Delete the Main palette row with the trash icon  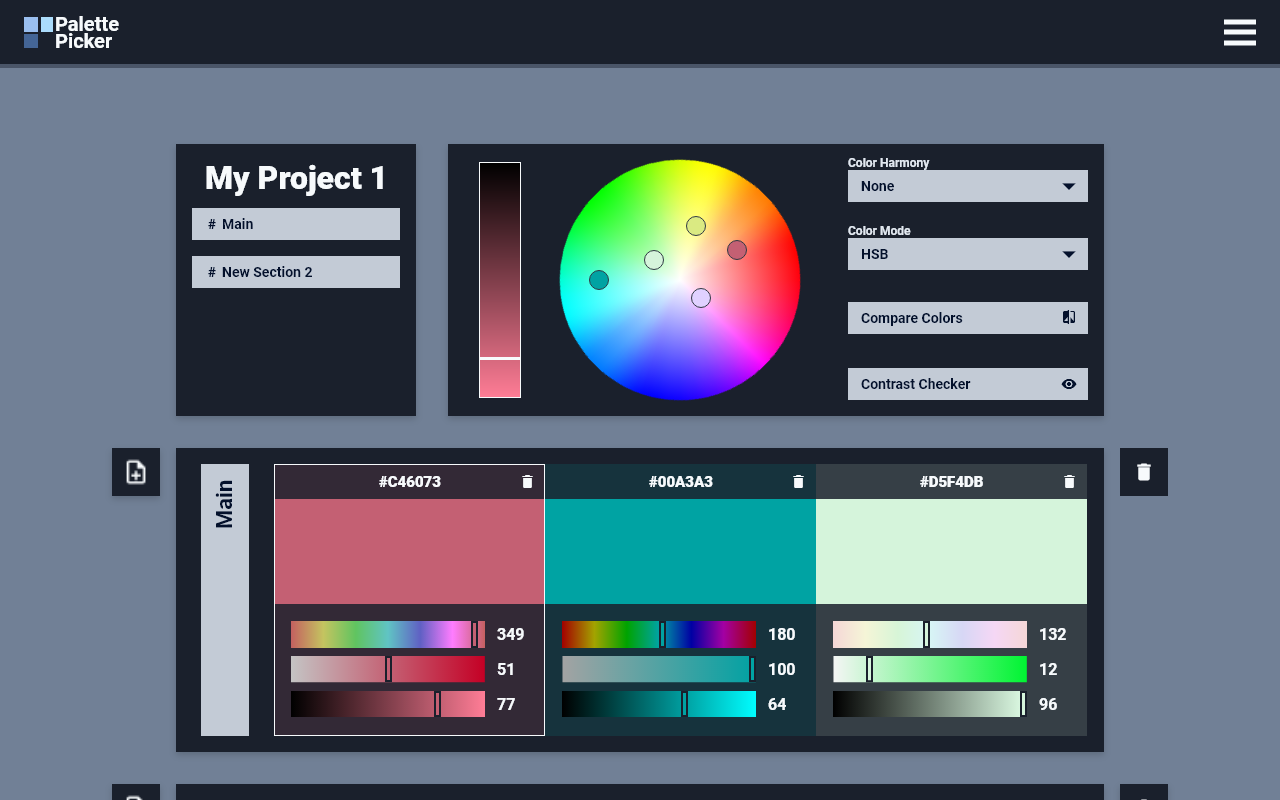point(1143,471)
